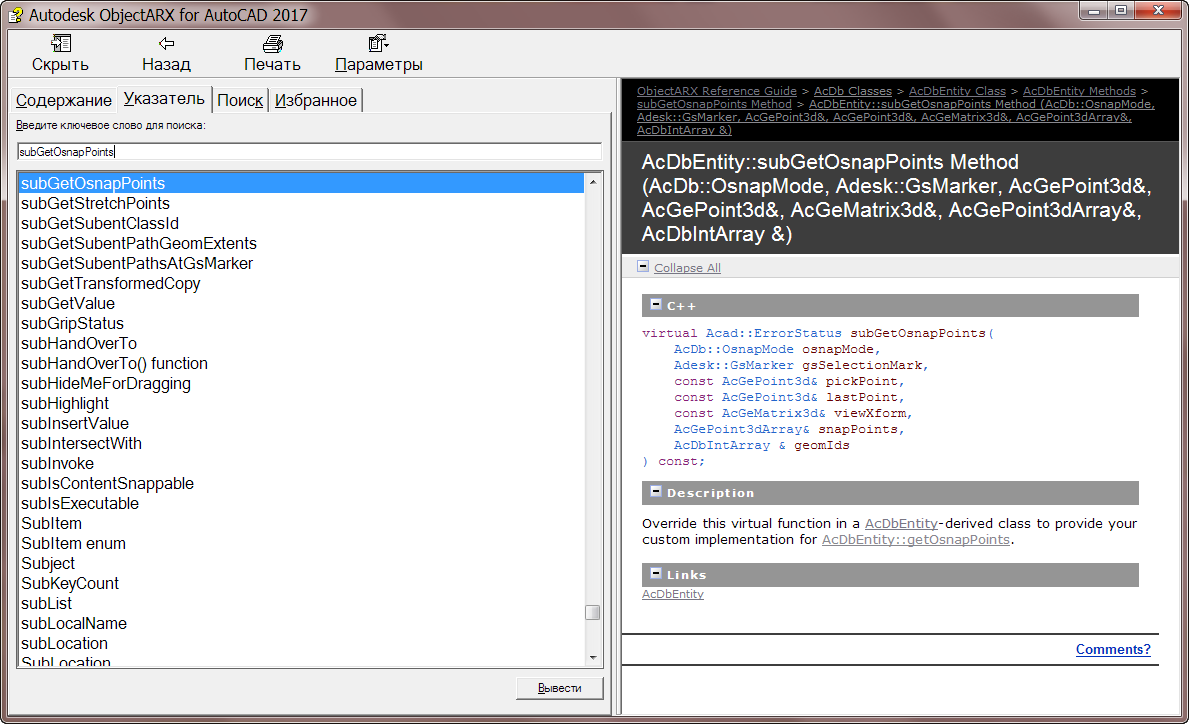Click the Comments? link
The image size is (1189, 724).
(x=1113, y=649)
